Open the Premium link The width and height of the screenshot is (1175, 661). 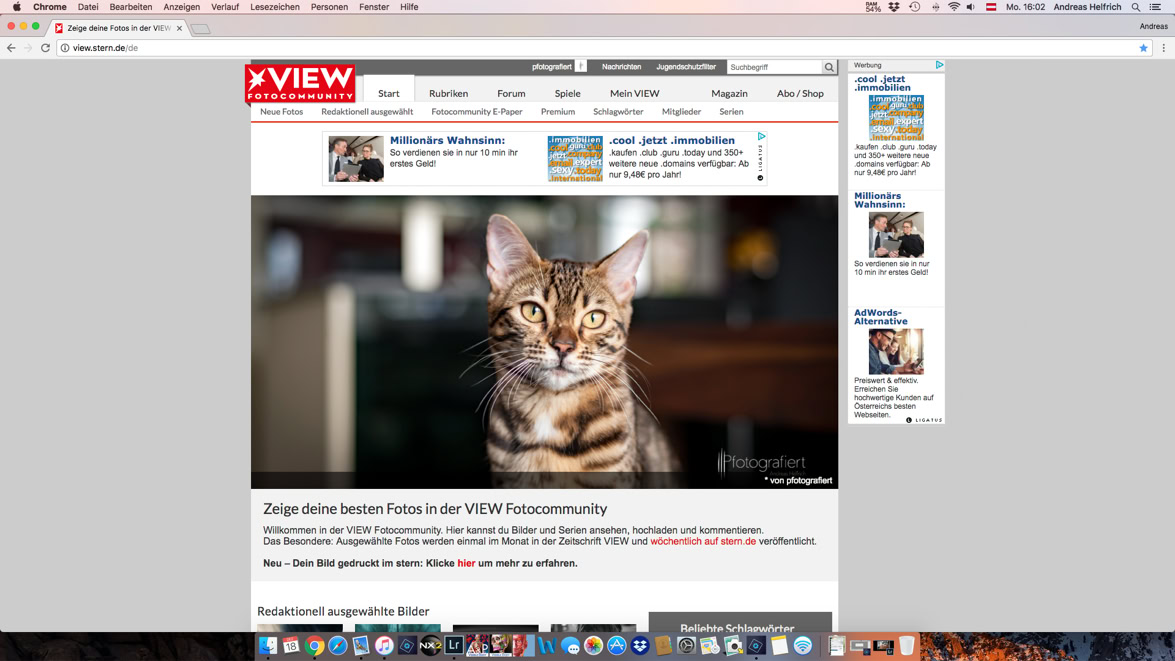(x=558, y=112)
